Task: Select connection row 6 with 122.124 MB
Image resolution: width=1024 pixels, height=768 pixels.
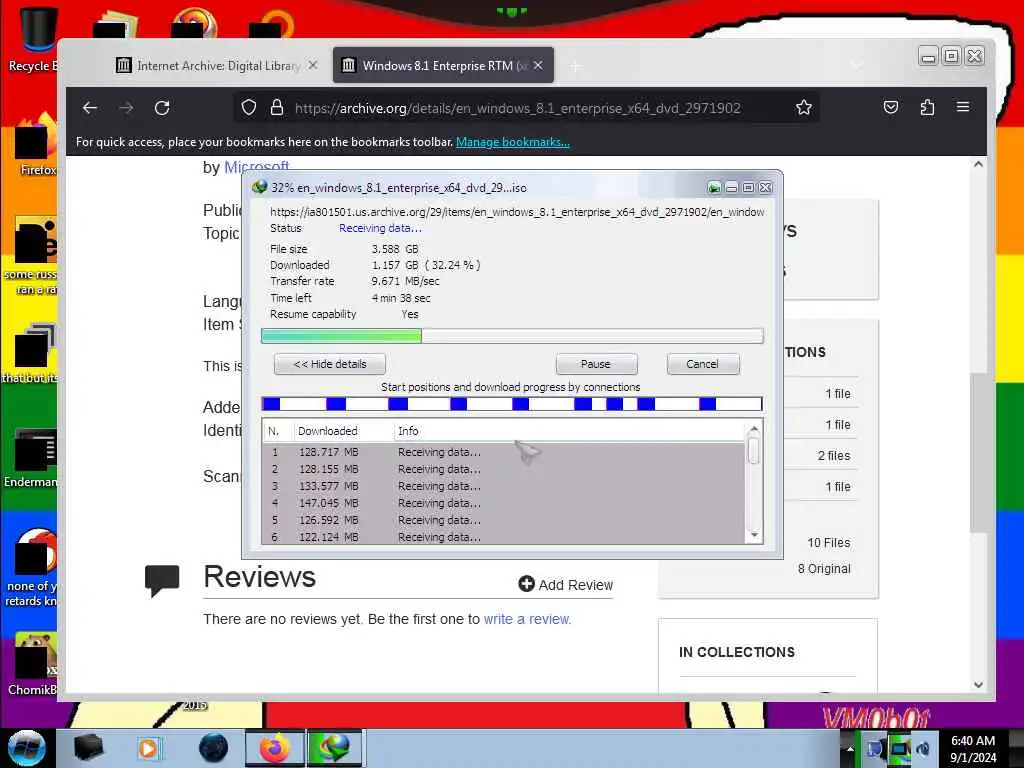Action: (503, 537)
